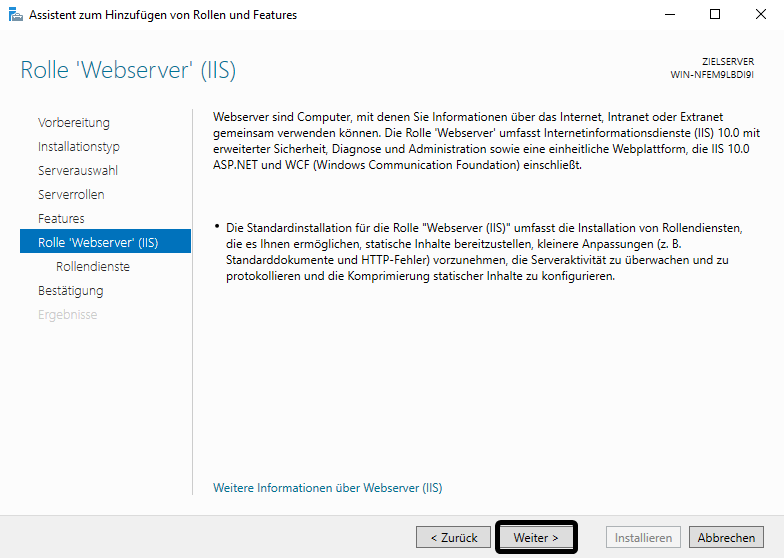The image size is (784, 558).
Task: Cancel the wizard with Abbrechen
Action: click(x=726, y=538)
